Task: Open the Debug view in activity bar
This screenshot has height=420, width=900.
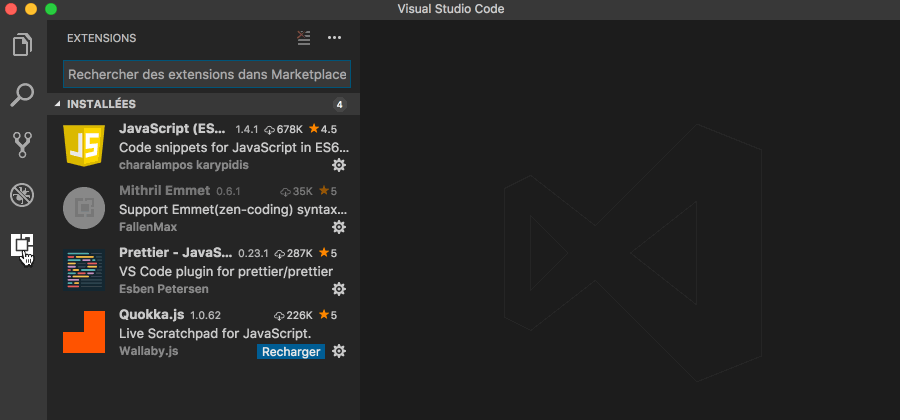Action: pos(22,195)
